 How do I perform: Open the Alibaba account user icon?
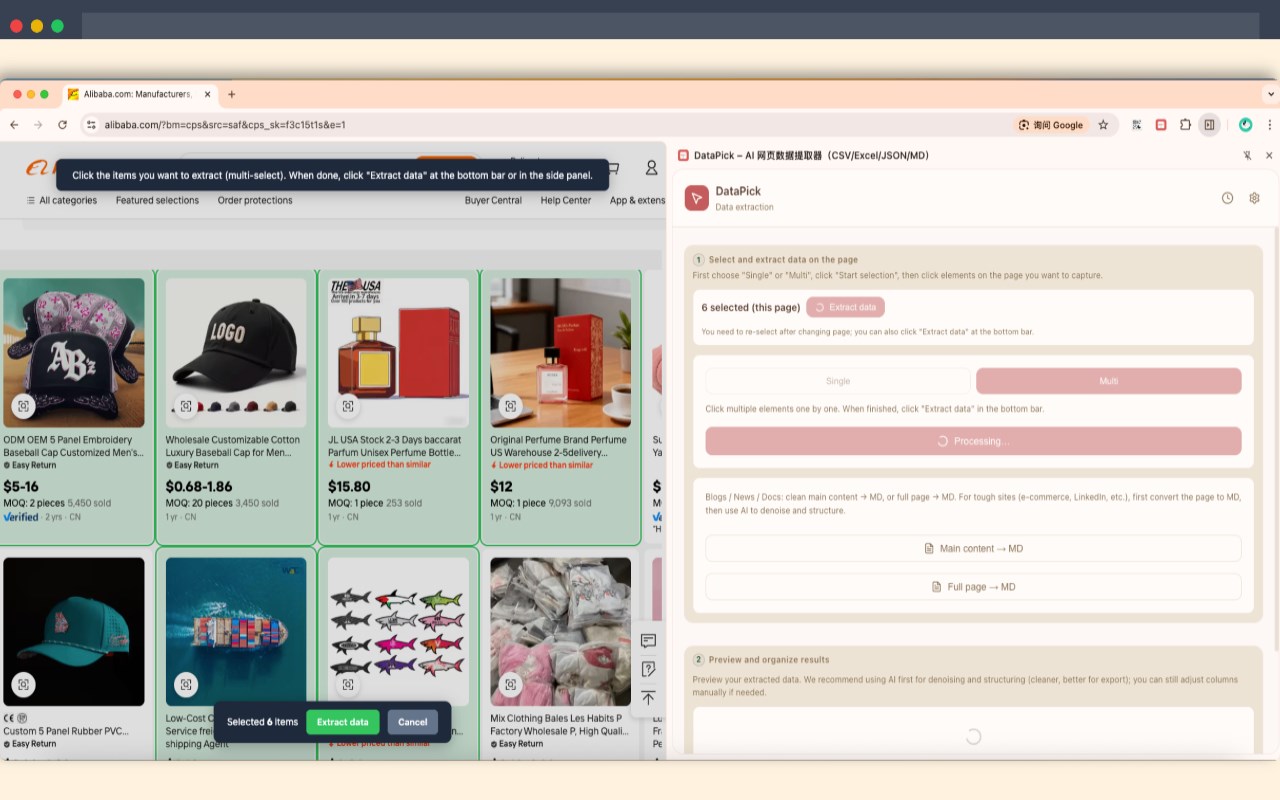point(651,168)
